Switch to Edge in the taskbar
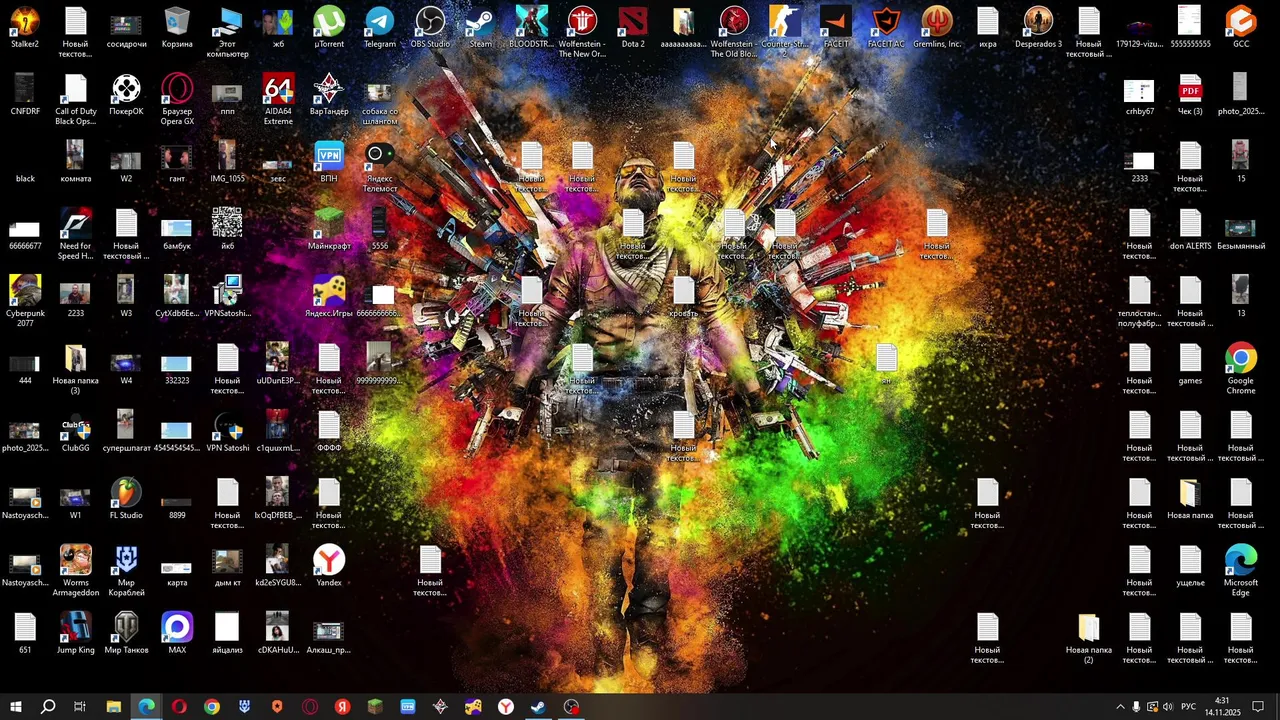 click(x=146, y=707)
